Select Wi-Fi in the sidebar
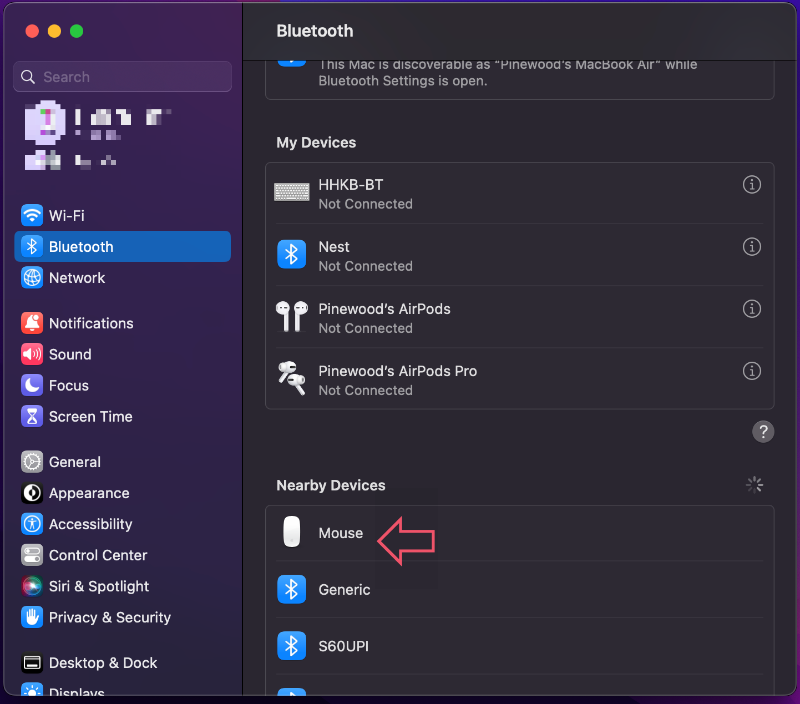This screenshot has height=704, width=800. [122, 215]
